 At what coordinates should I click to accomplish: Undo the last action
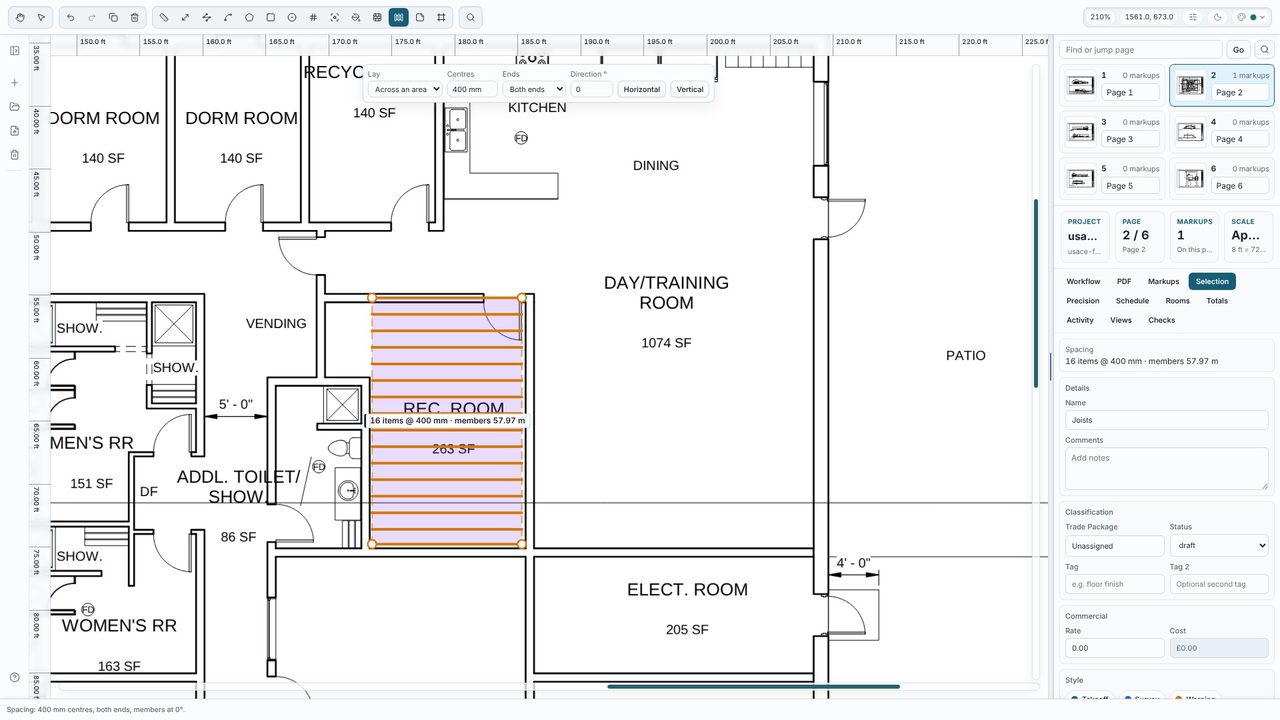[x=70, y=17]
